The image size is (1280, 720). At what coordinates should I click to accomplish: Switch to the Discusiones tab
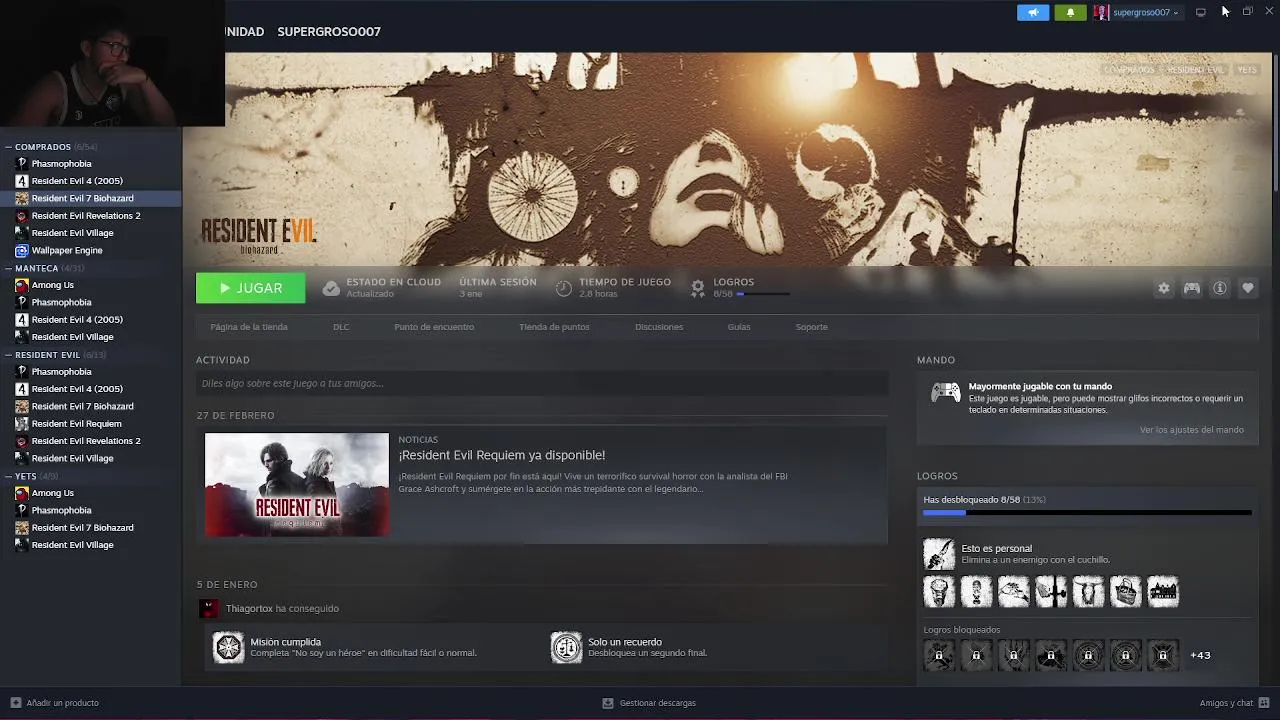[x=659, y=327]
